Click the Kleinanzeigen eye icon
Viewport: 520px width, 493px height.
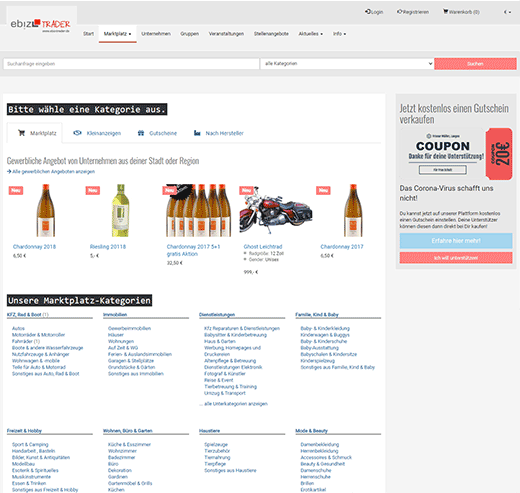(77, 133)
